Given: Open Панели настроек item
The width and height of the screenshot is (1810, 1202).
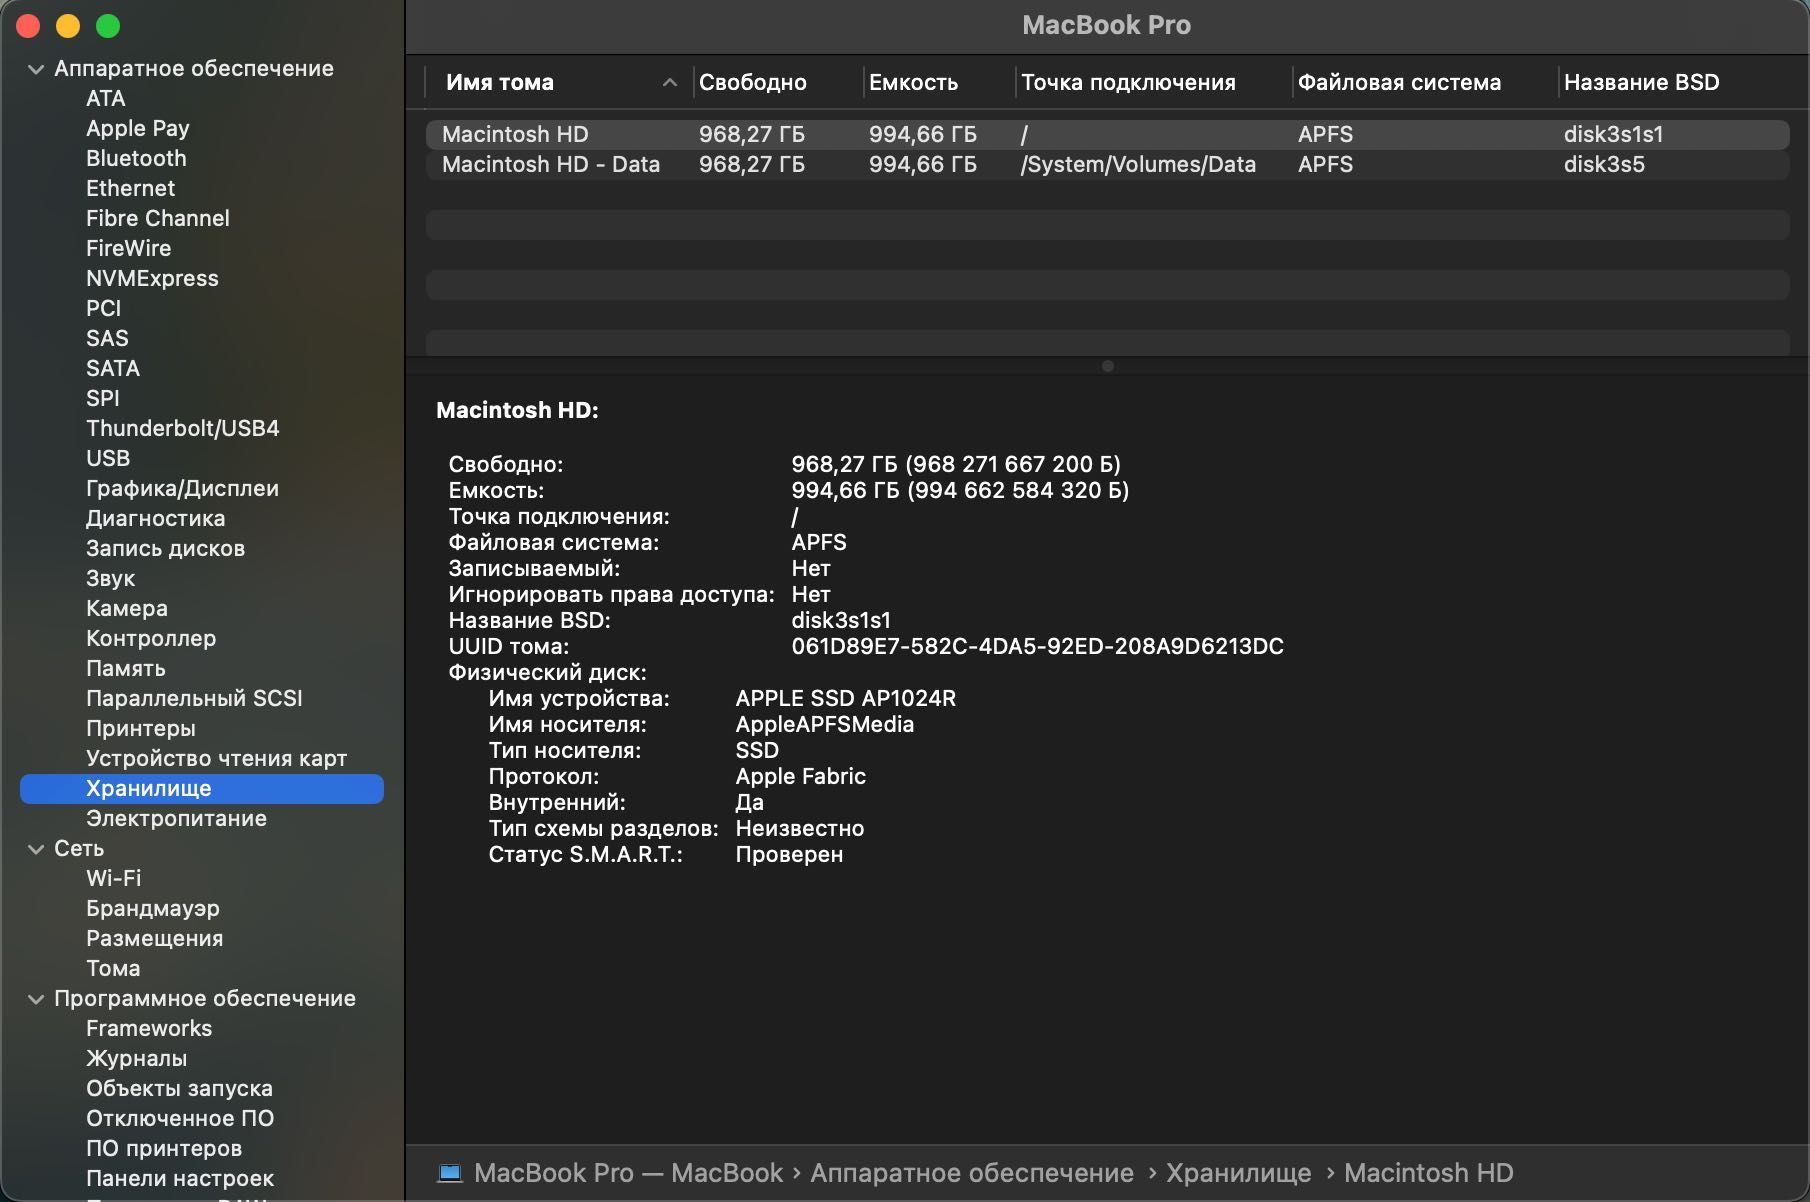Looking at the screenshot, I should click(180, 1178).
